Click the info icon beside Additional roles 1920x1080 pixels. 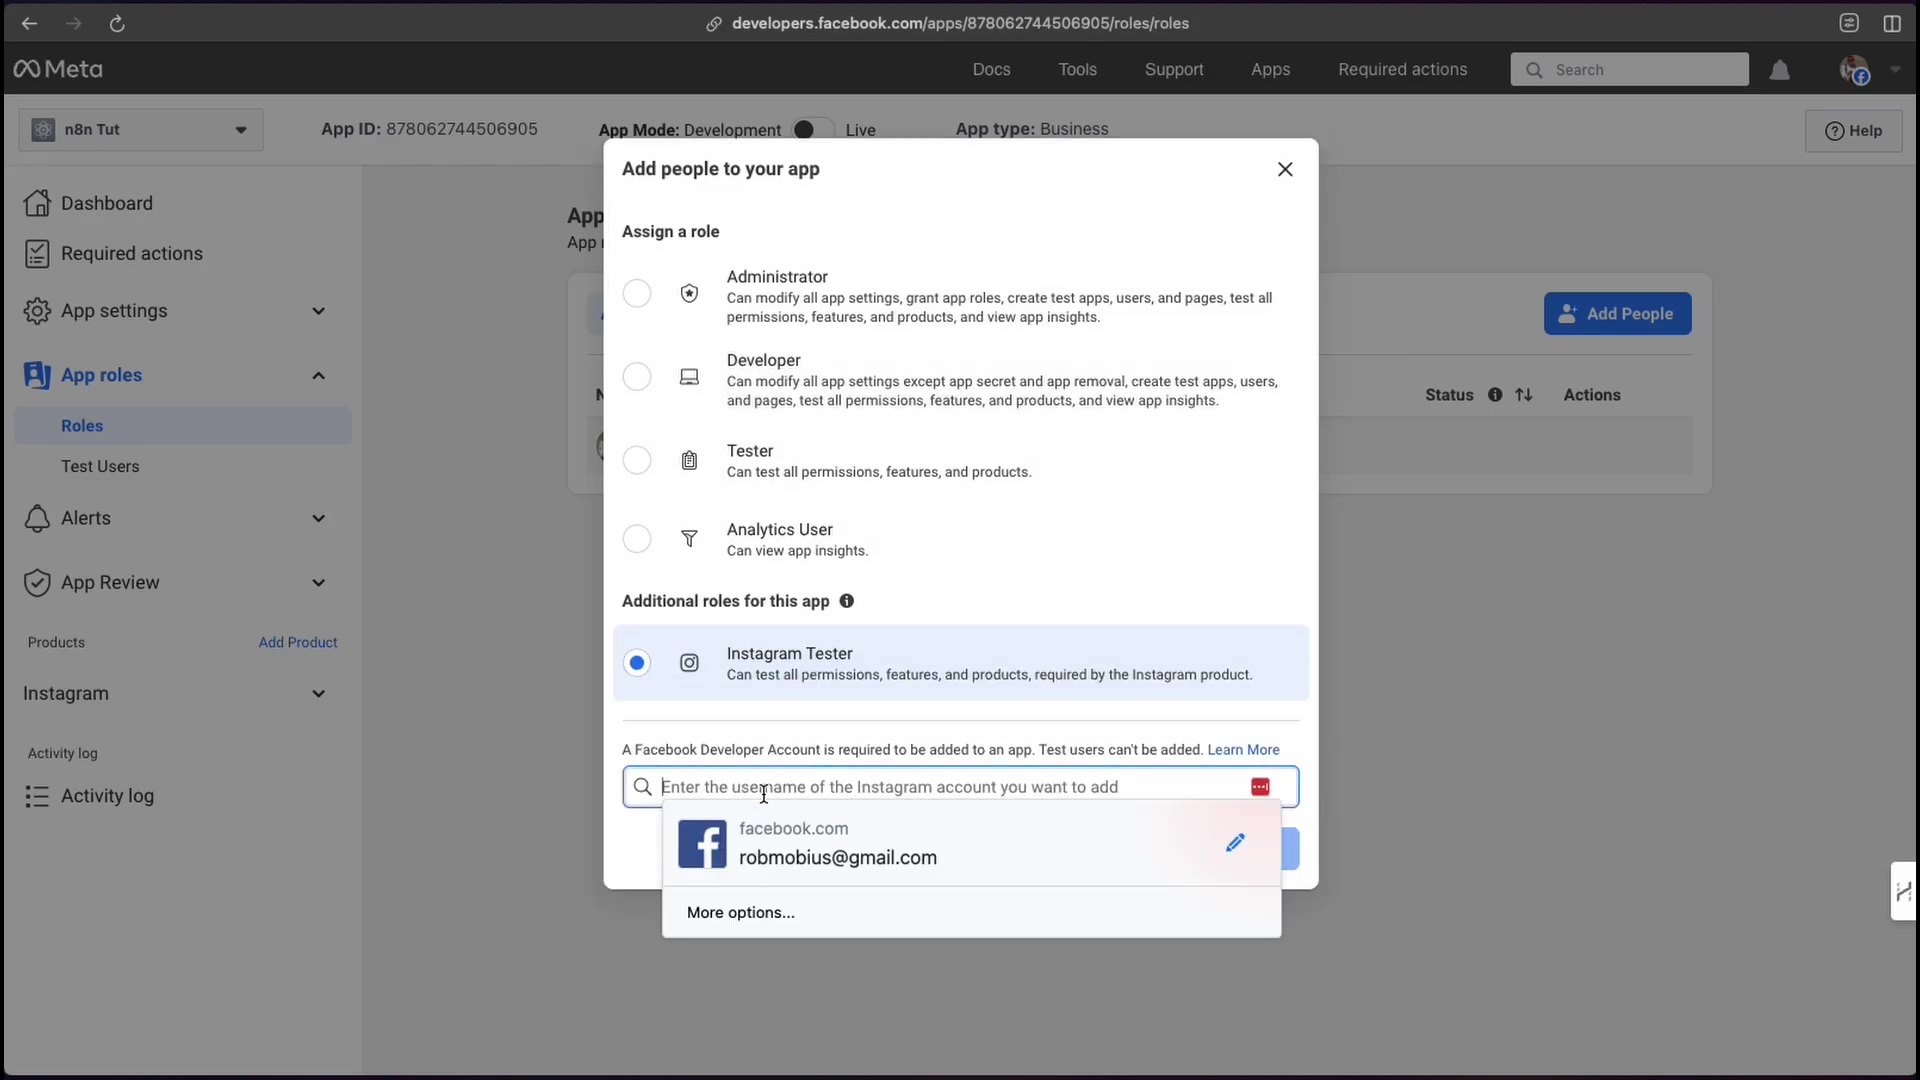846,601
